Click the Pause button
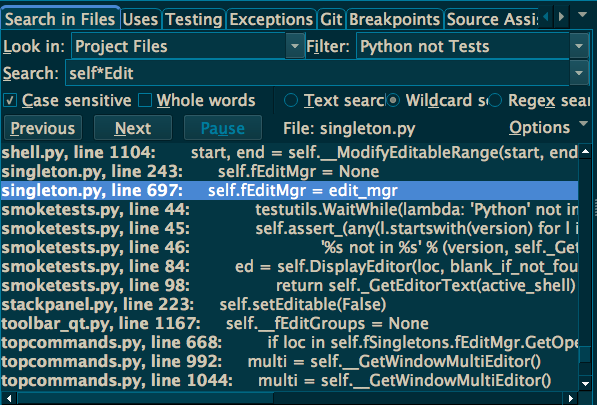 223,128
